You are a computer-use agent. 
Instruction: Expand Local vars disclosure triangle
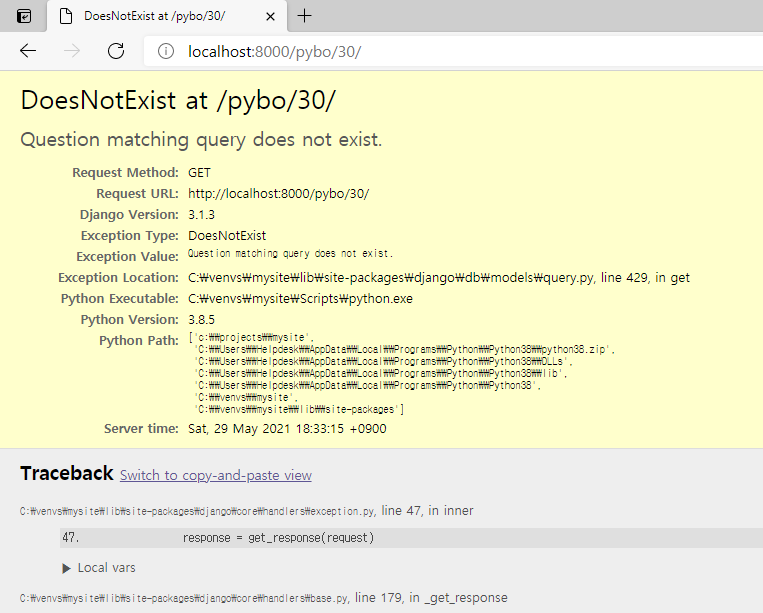(x=66, y=568)
